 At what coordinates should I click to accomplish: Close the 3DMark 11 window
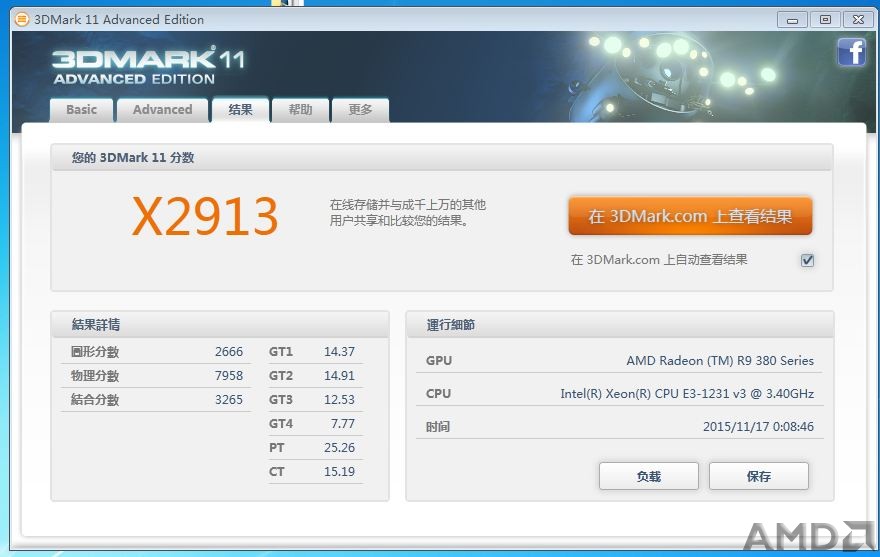858,20
